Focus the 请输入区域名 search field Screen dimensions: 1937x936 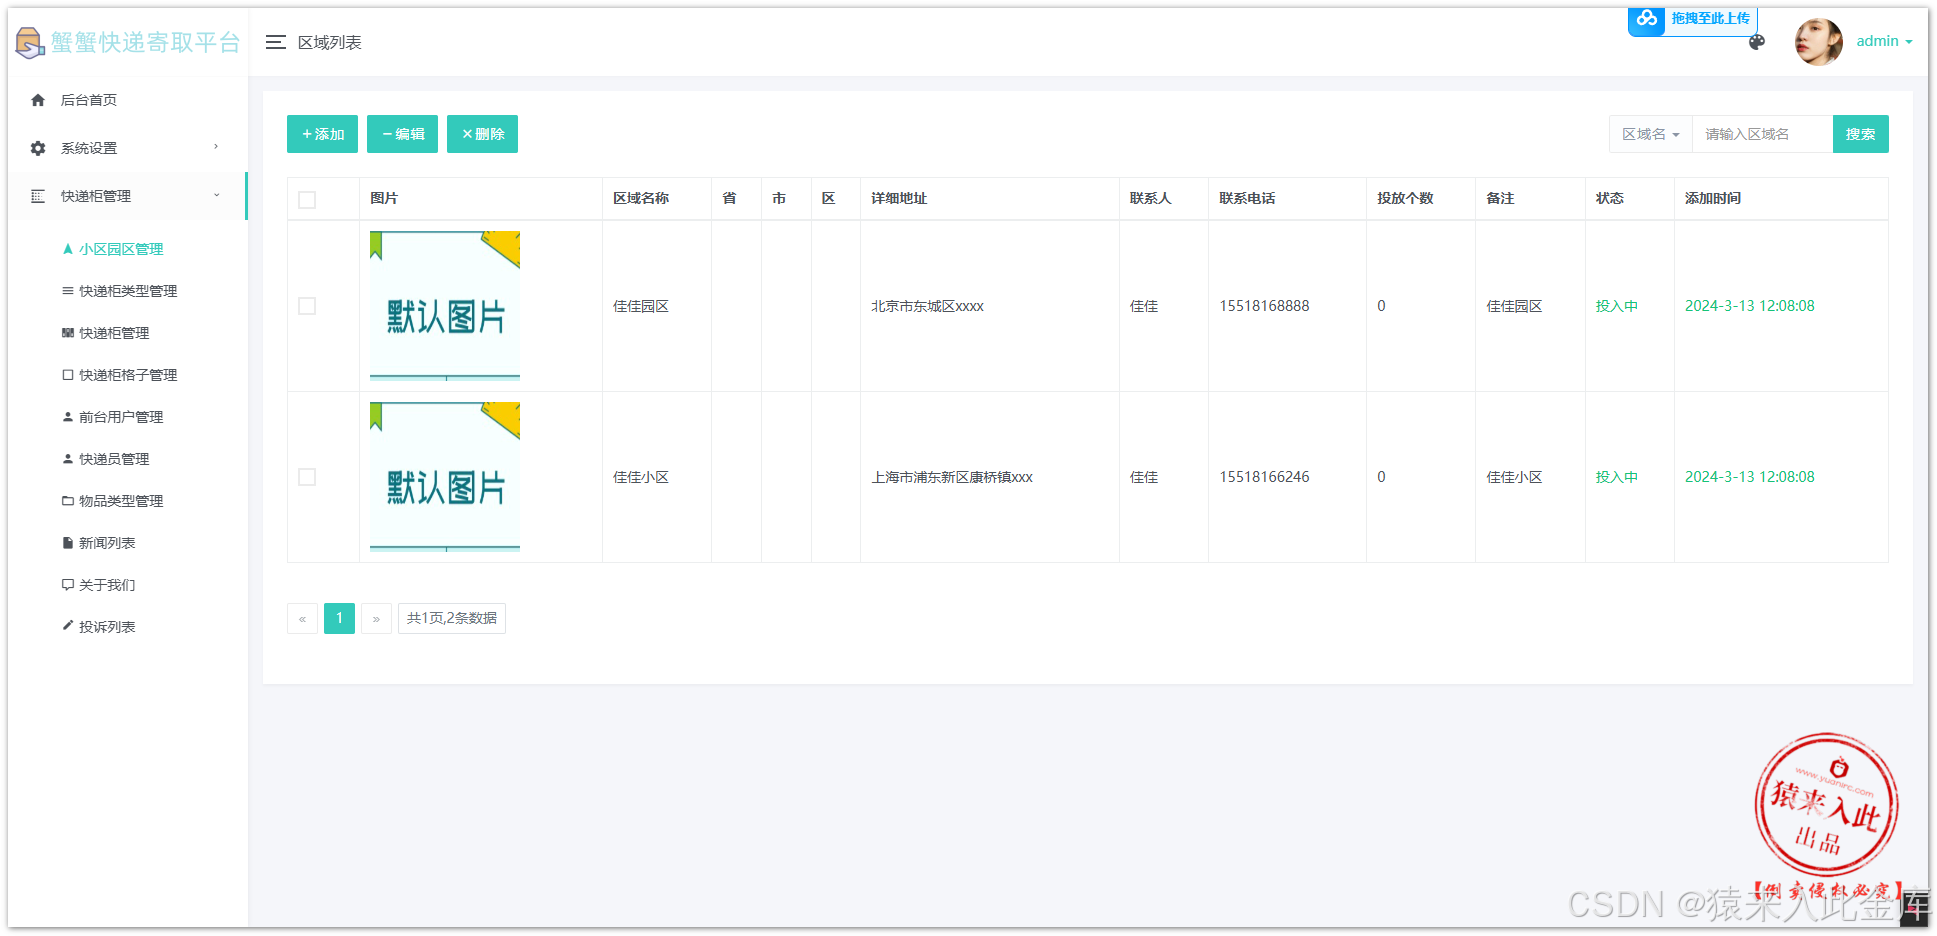[1762, 134]
